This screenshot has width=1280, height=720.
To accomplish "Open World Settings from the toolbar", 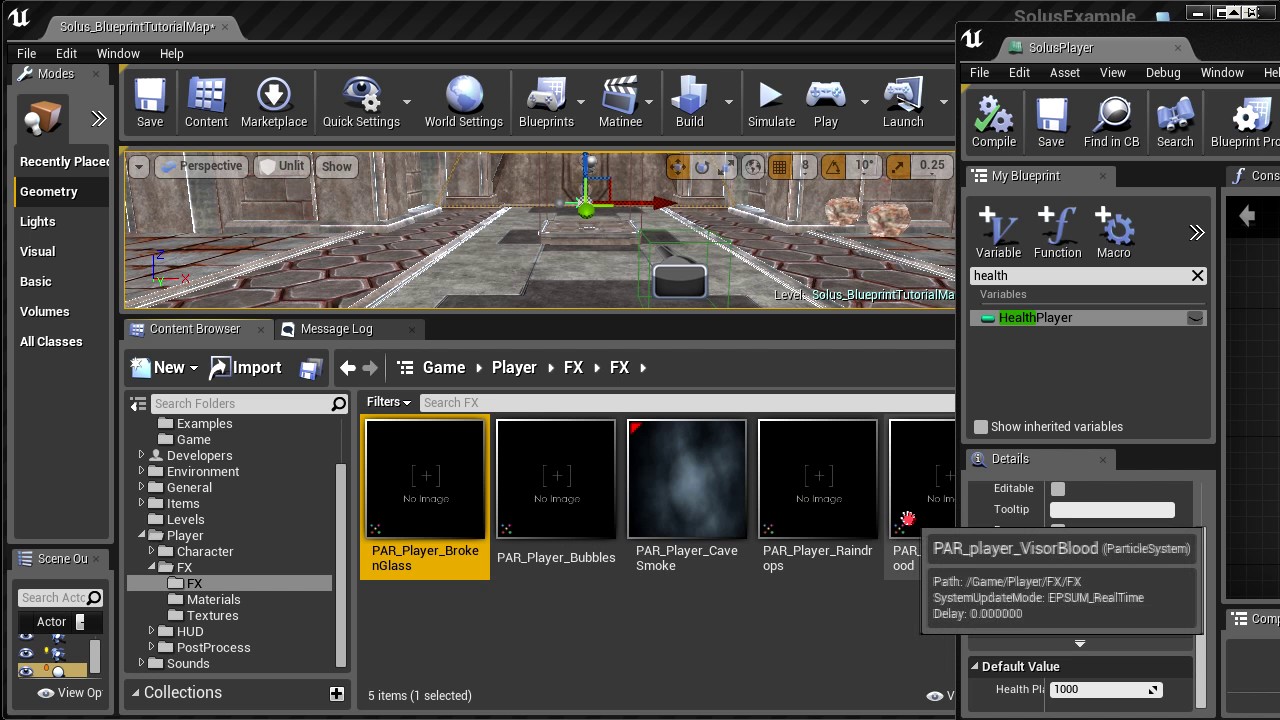I will (x=464, y=102).
